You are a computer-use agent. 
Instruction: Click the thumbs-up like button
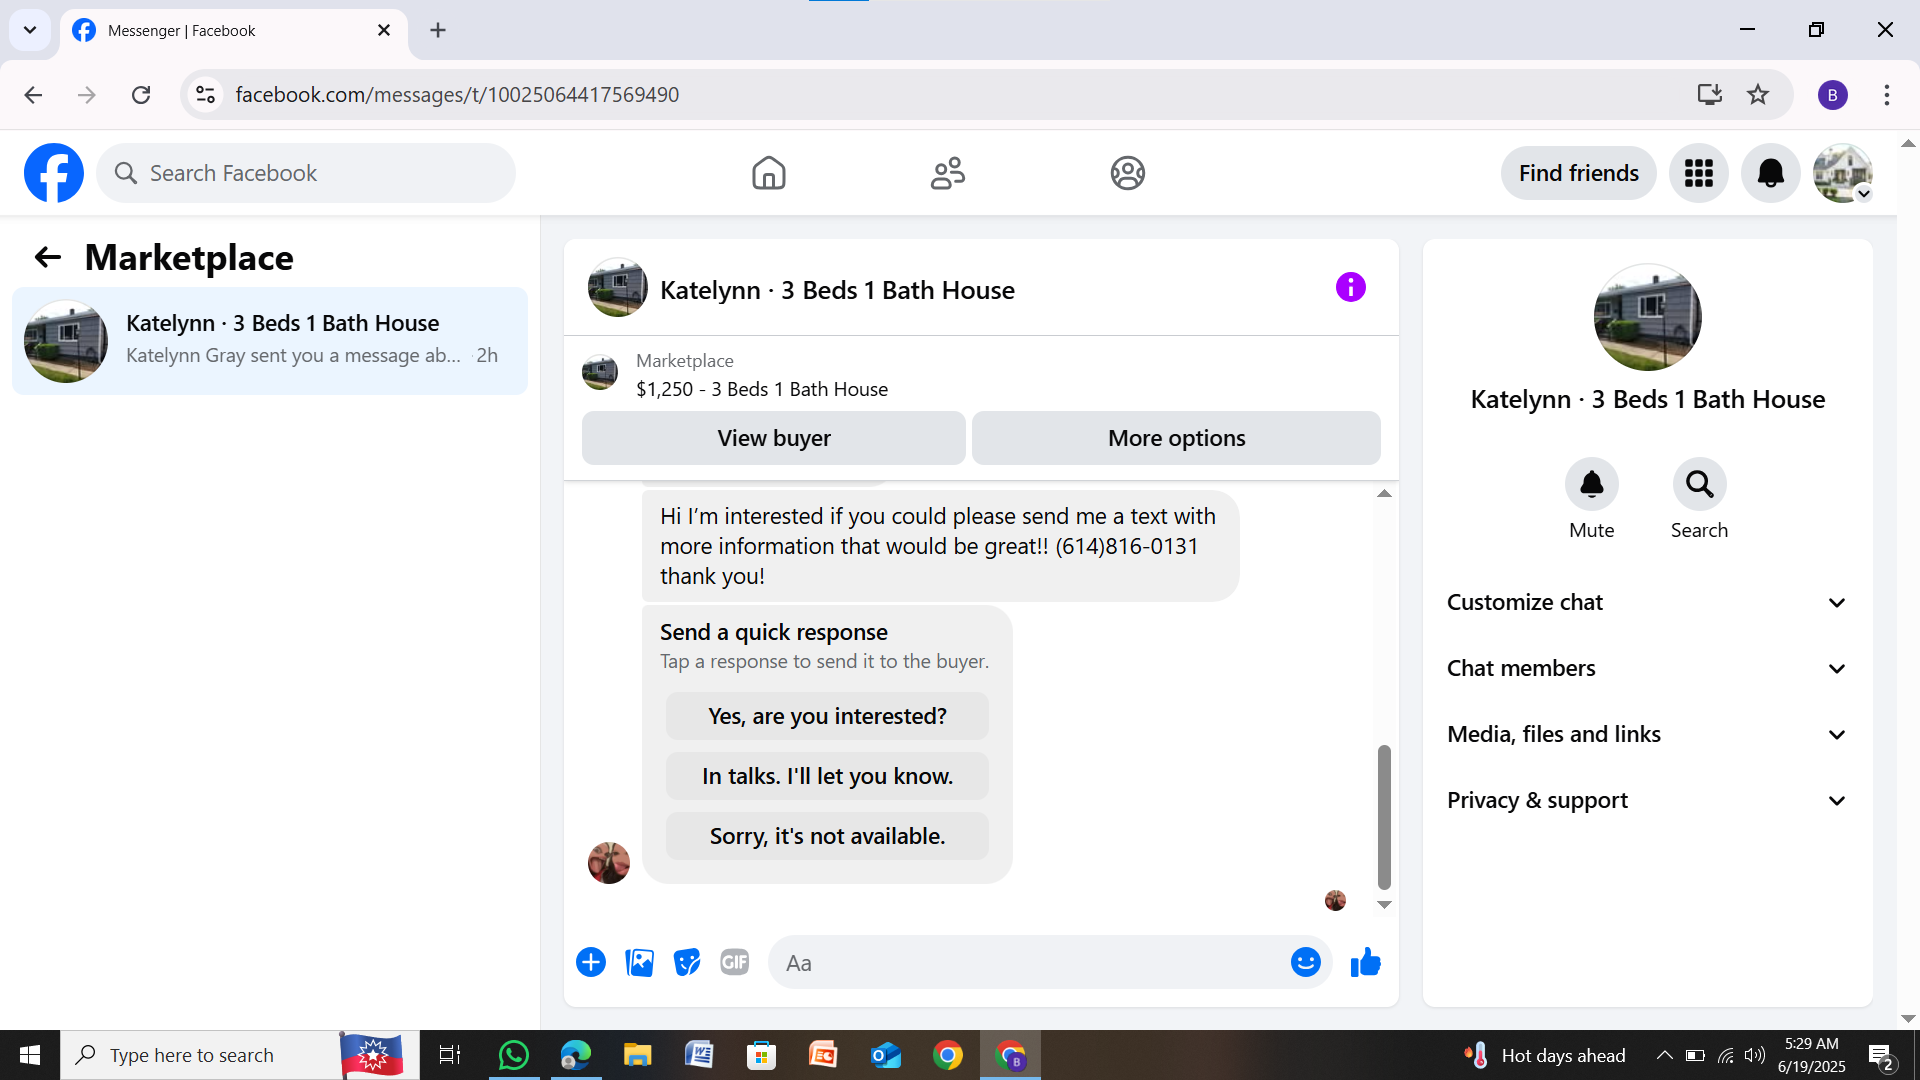(x=1365, y=963)
